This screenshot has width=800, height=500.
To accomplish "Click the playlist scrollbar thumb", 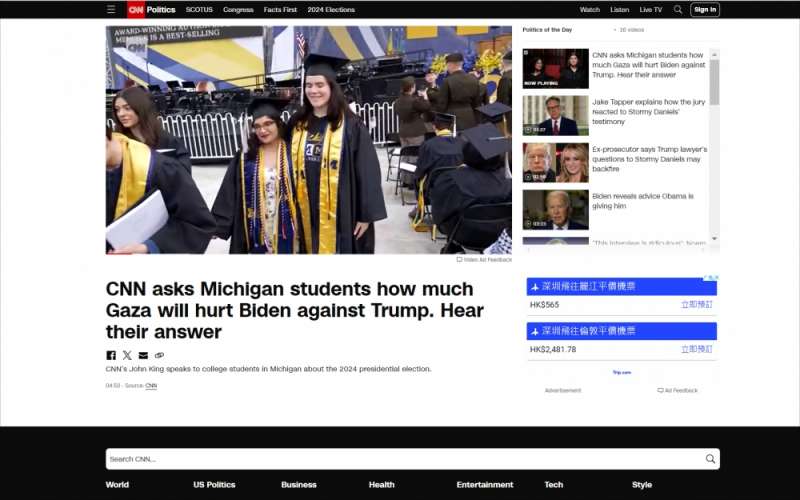I will pyautogui.click(x=714, y=82).
